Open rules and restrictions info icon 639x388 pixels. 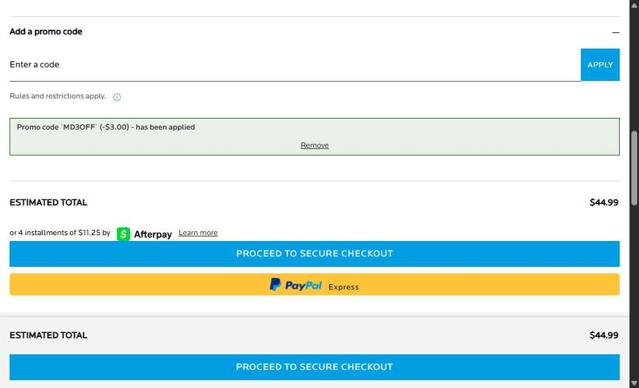(117, 97)
